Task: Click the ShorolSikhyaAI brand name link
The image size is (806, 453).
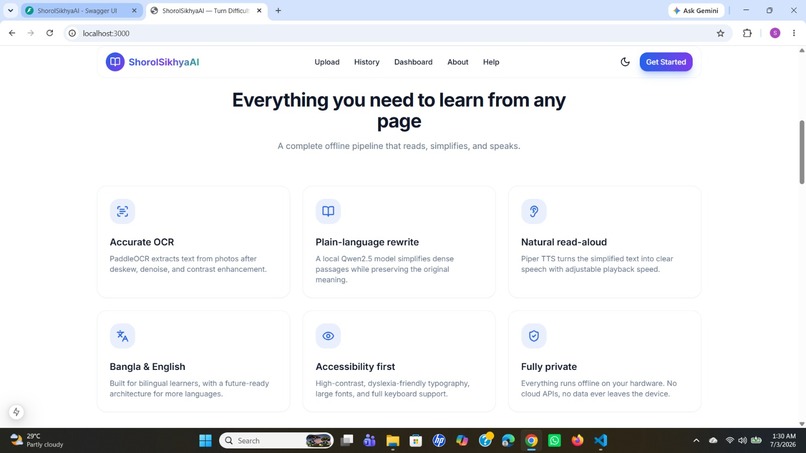Action: (x=163, y=62)
